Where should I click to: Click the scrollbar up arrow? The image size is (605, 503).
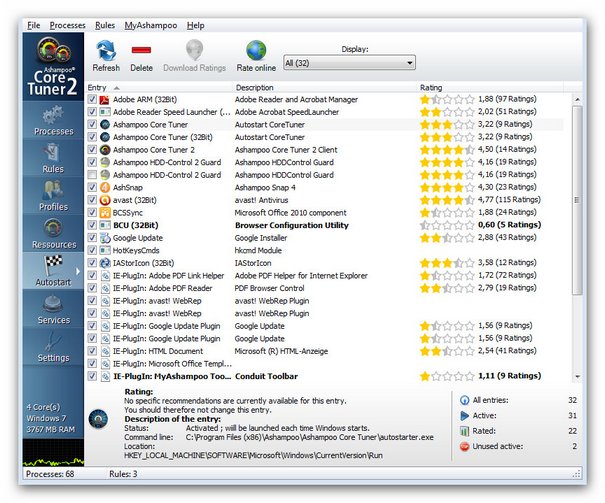coord(577,100)
